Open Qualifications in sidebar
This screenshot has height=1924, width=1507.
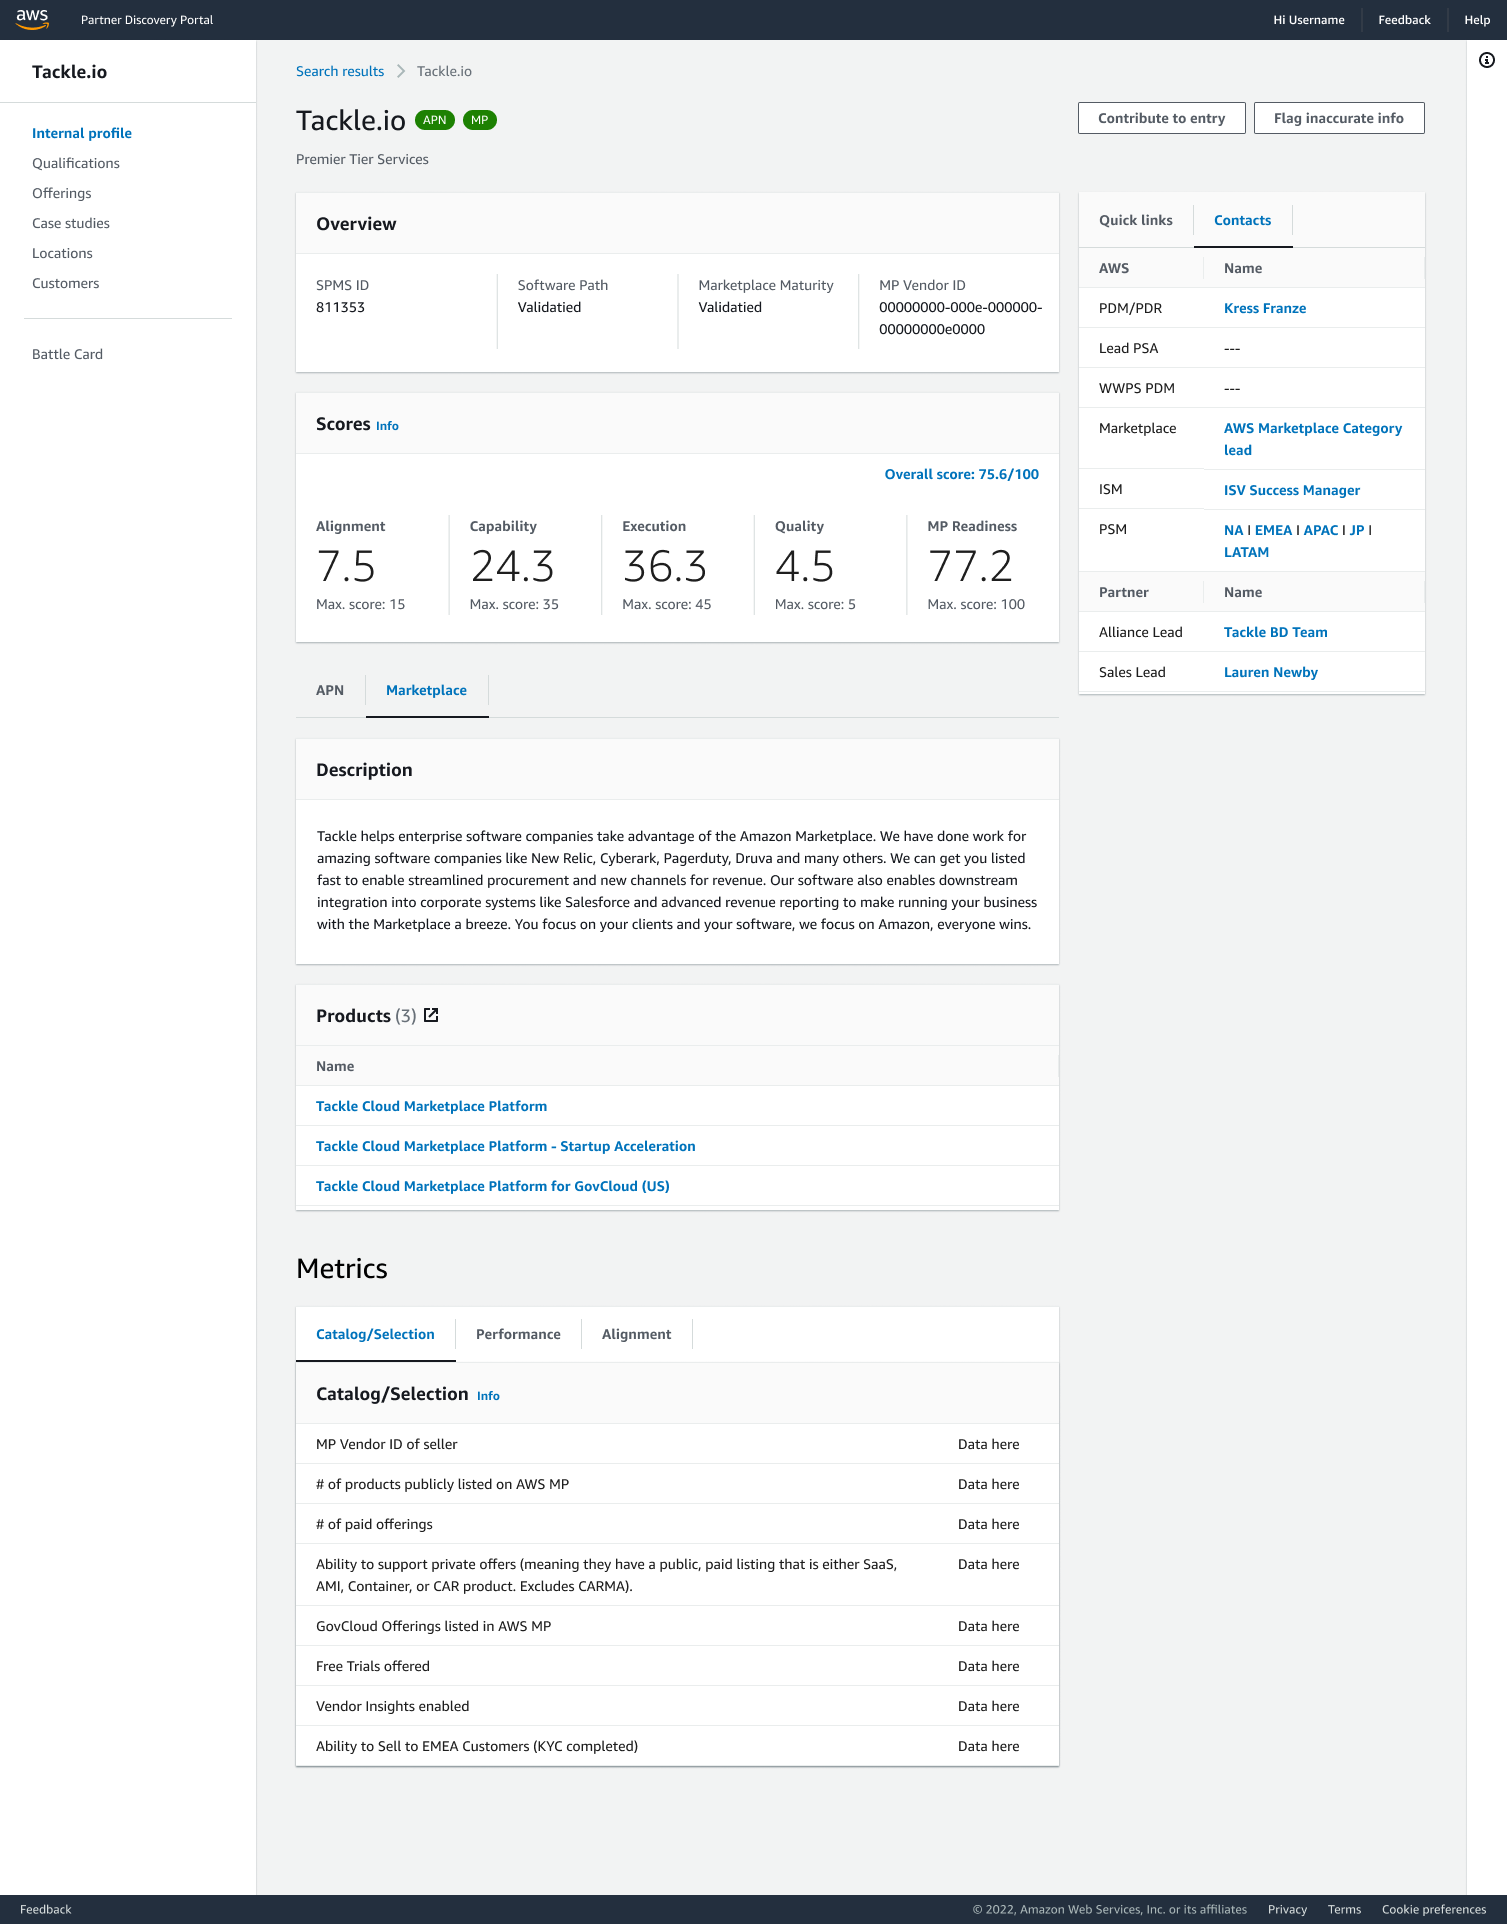[76, 163]
